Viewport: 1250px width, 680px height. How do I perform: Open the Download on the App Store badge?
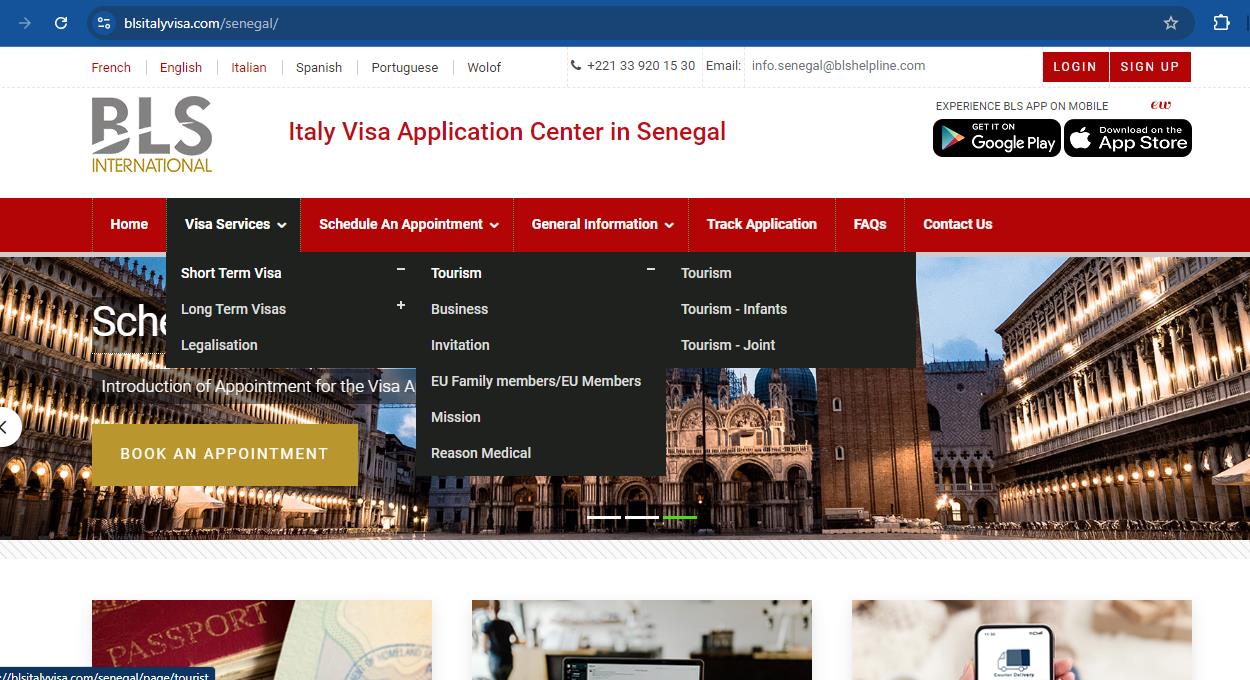[1127, 138]
